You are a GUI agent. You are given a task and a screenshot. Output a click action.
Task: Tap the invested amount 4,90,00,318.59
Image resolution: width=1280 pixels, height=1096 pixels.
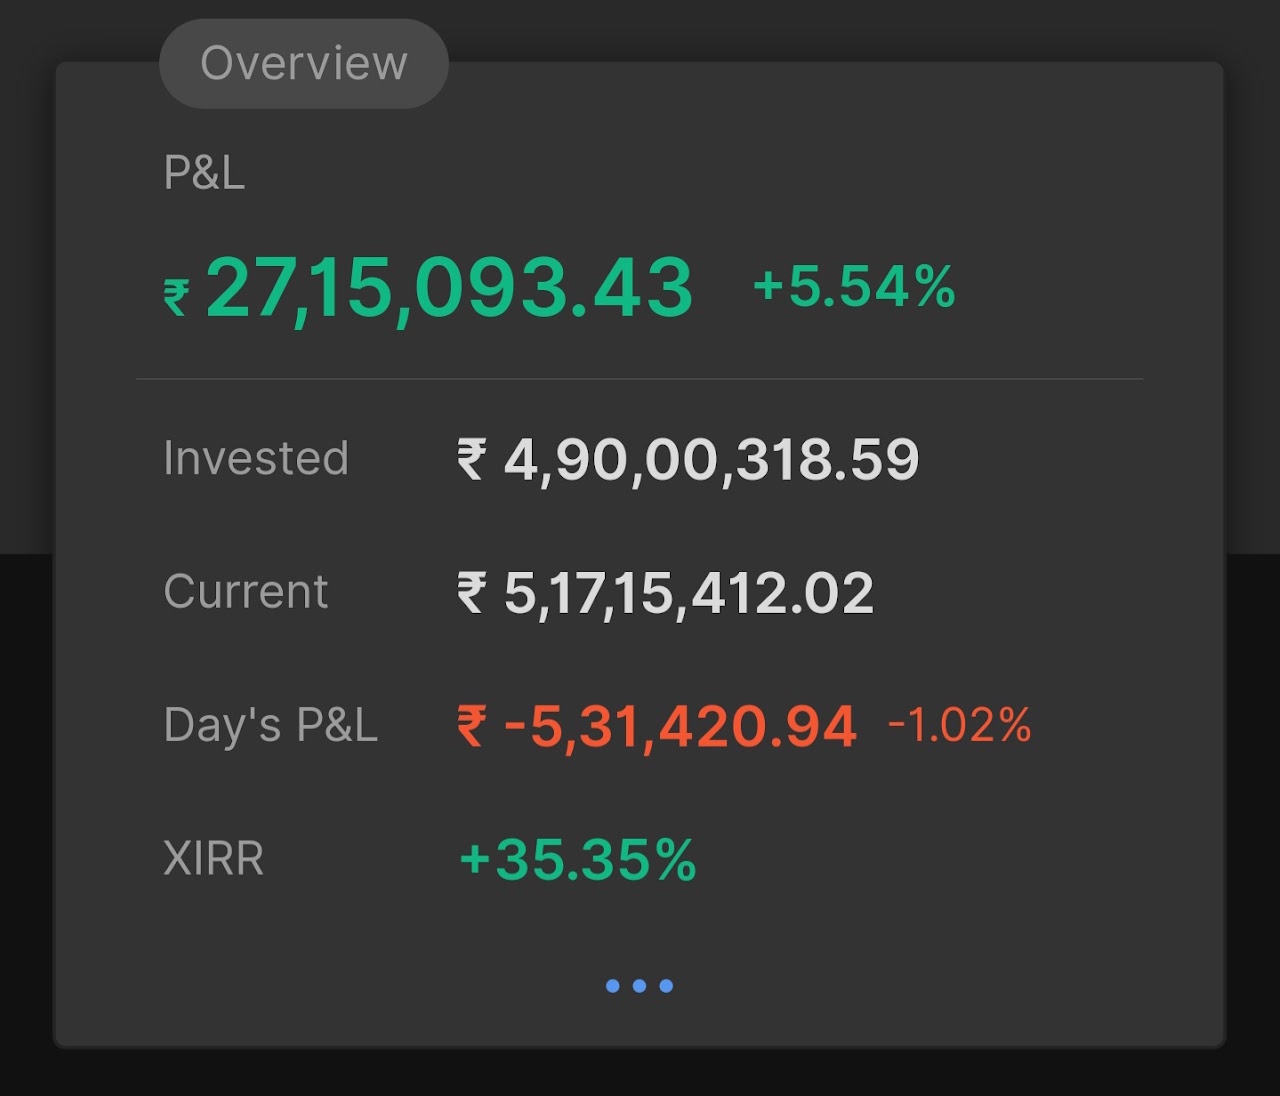point(711,460)
